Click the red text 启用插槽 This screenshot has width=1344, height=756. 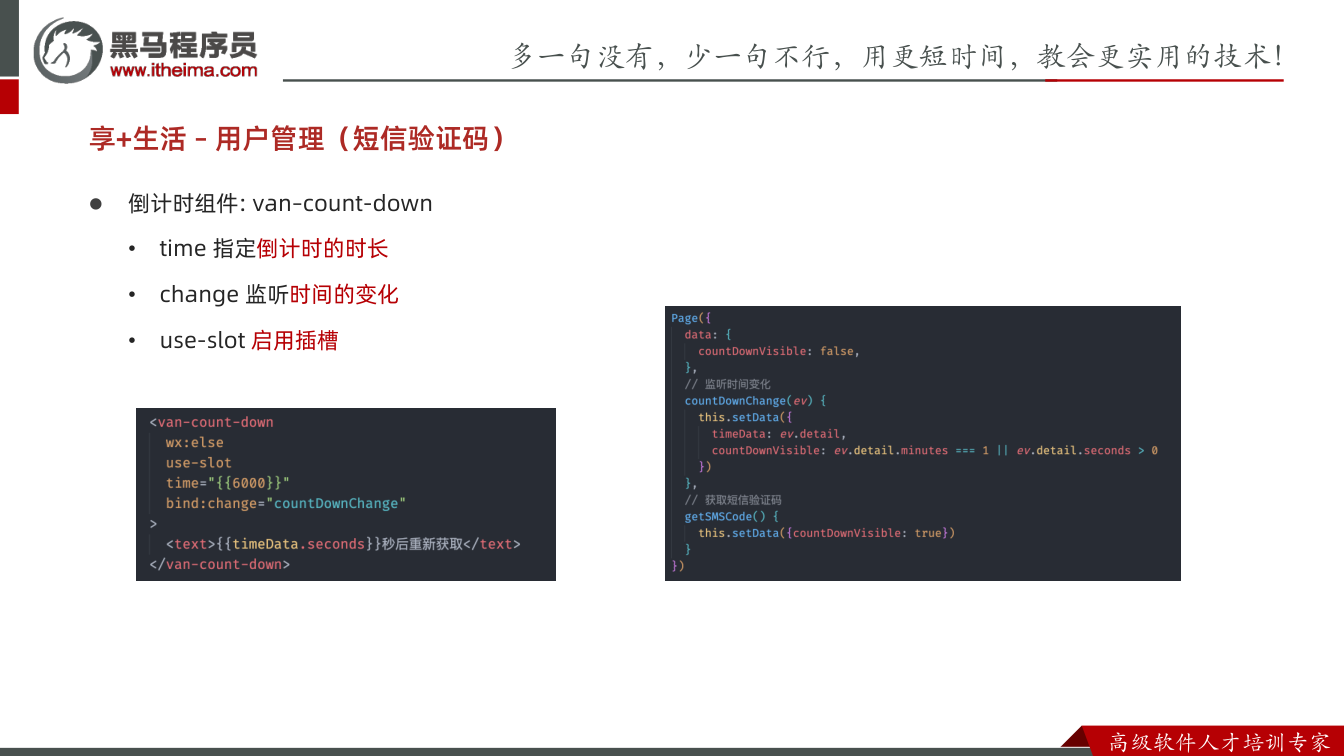(x=294, y=341)
